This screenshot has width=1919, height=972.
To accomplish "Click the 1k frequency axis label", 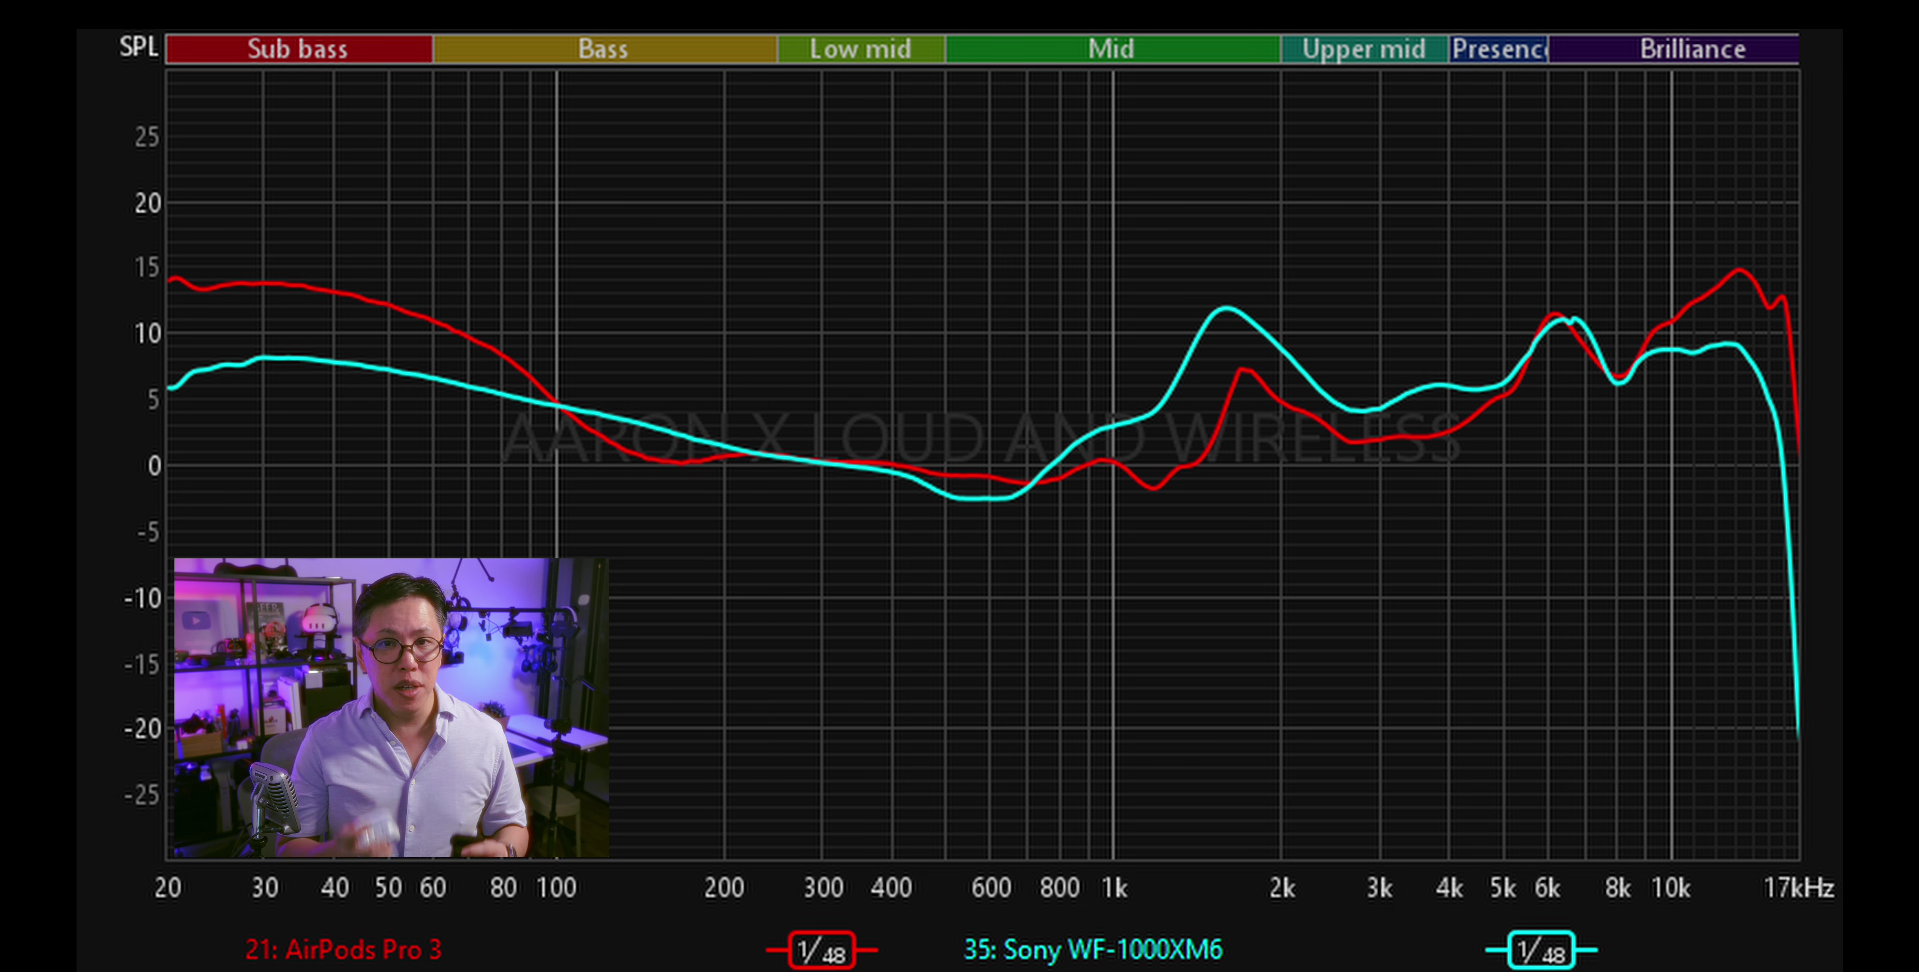I will pos(1114,888).
